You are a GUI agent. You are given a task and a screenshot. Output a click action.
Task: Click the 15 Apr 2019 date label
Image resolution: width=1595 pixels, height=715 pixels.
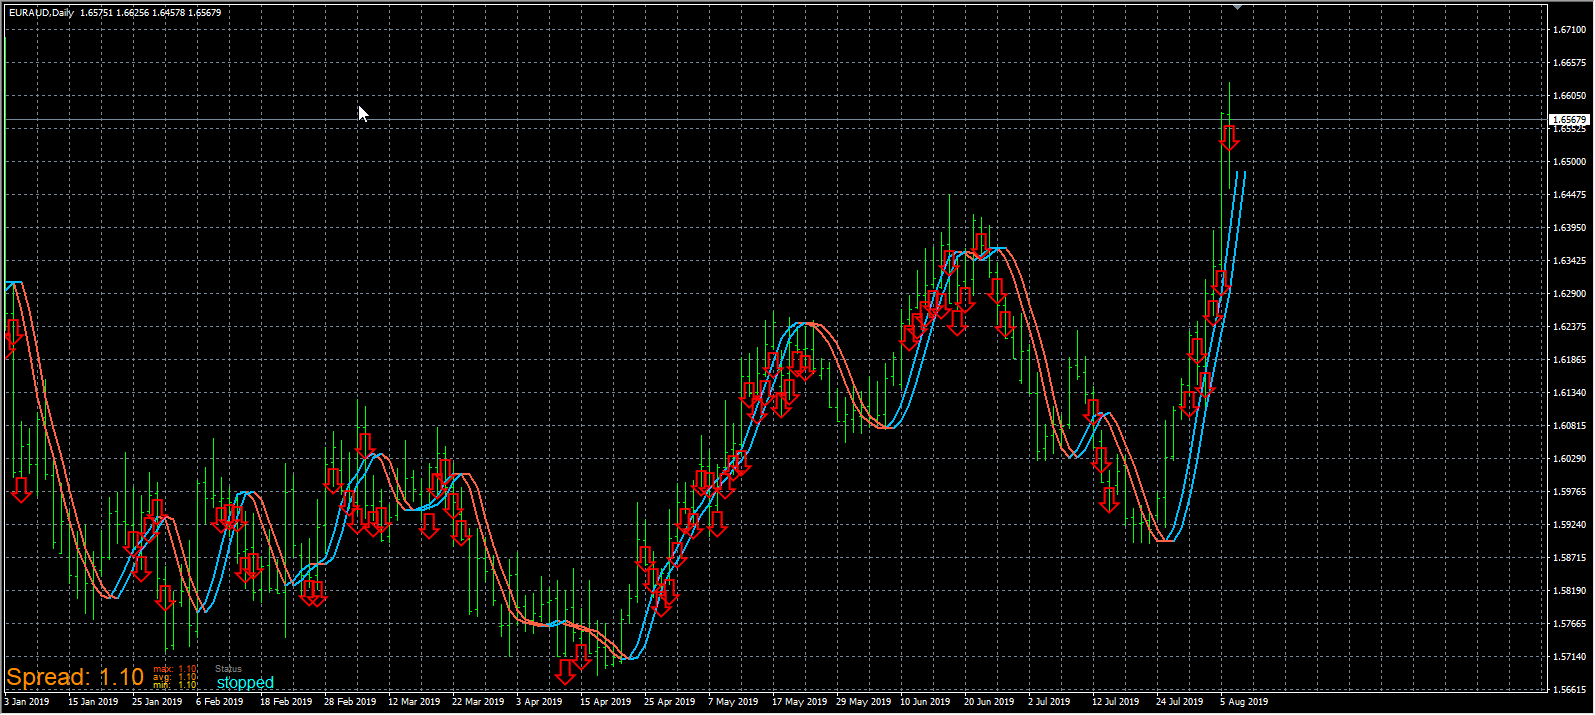pos(605,702)
